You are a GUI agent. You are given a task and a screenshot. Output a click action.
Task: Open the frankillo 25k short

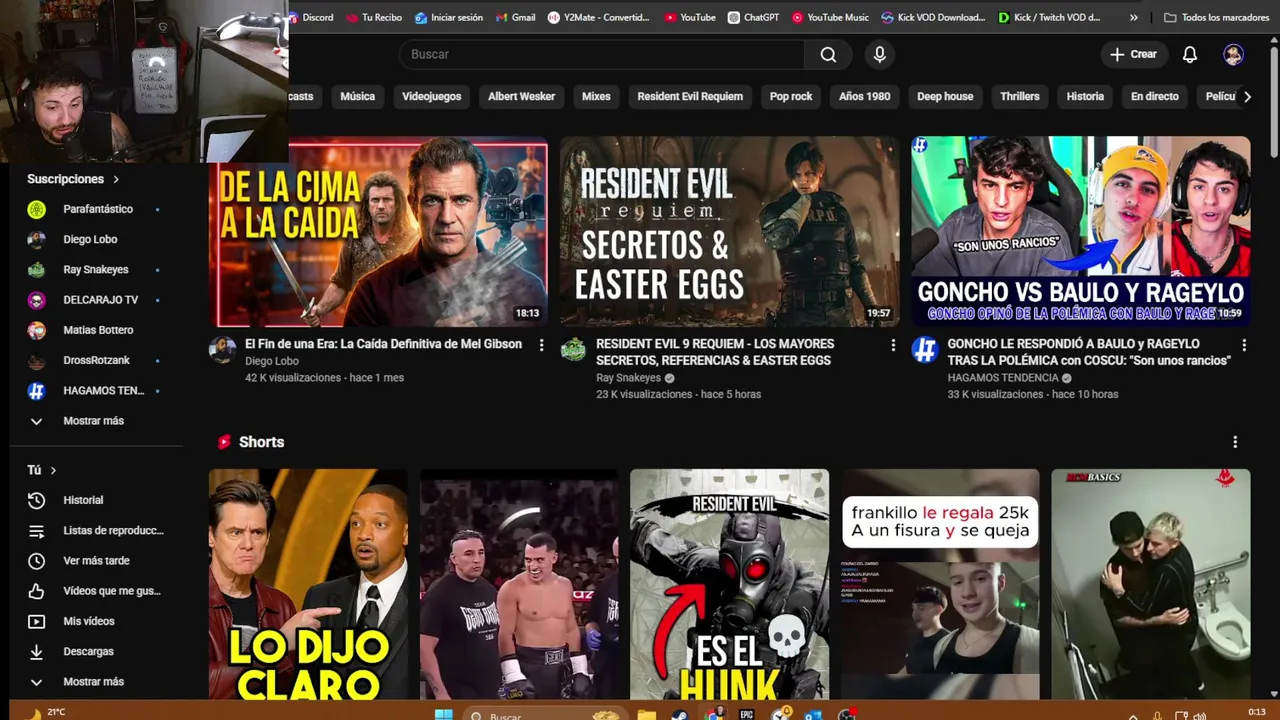(x=940, y=584)
